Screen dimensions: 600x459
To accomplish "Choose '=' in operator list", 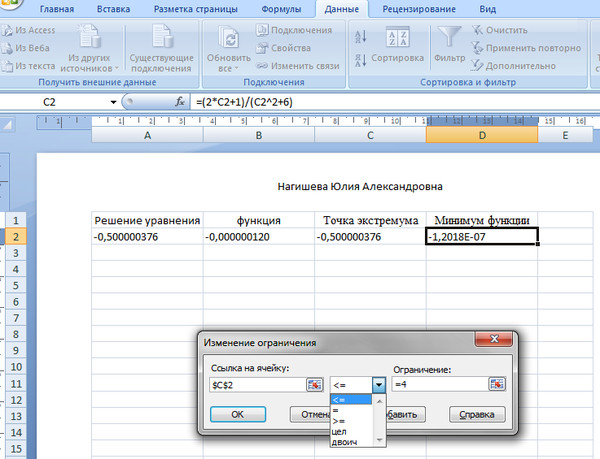I will (x=351, y=410).
